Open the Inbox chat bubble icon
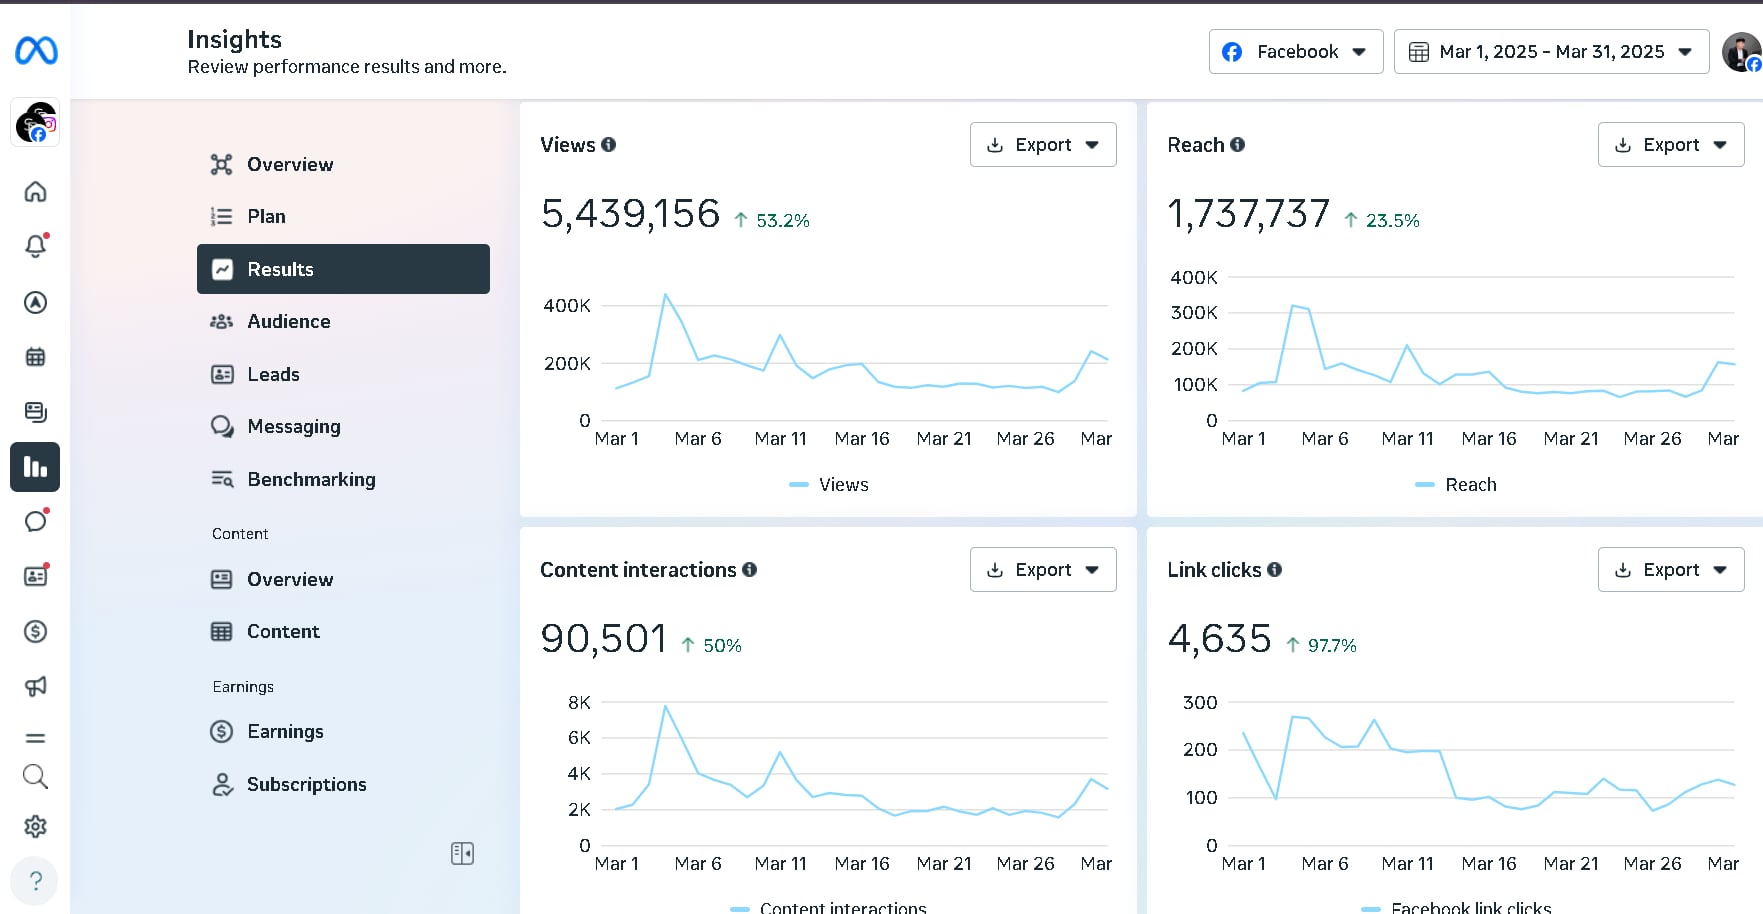 (35, 521)
